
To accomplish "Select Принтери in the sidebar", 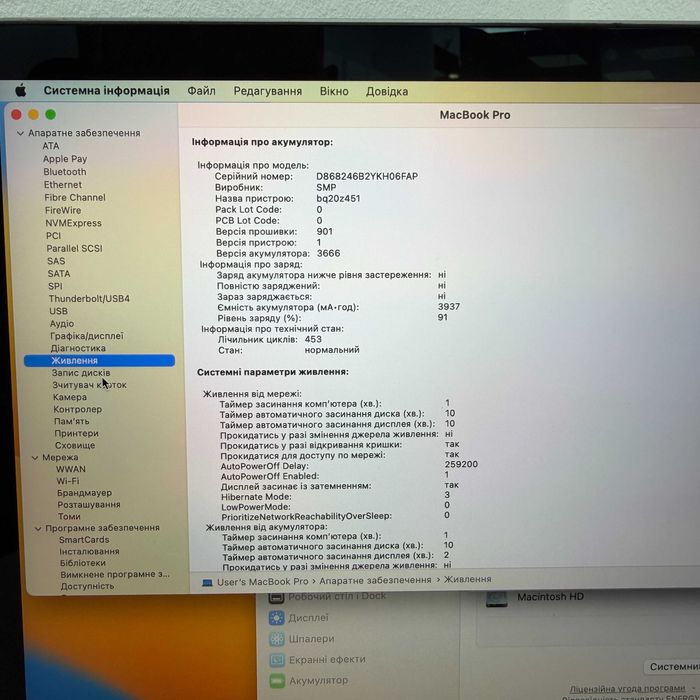I will [76, 433].
